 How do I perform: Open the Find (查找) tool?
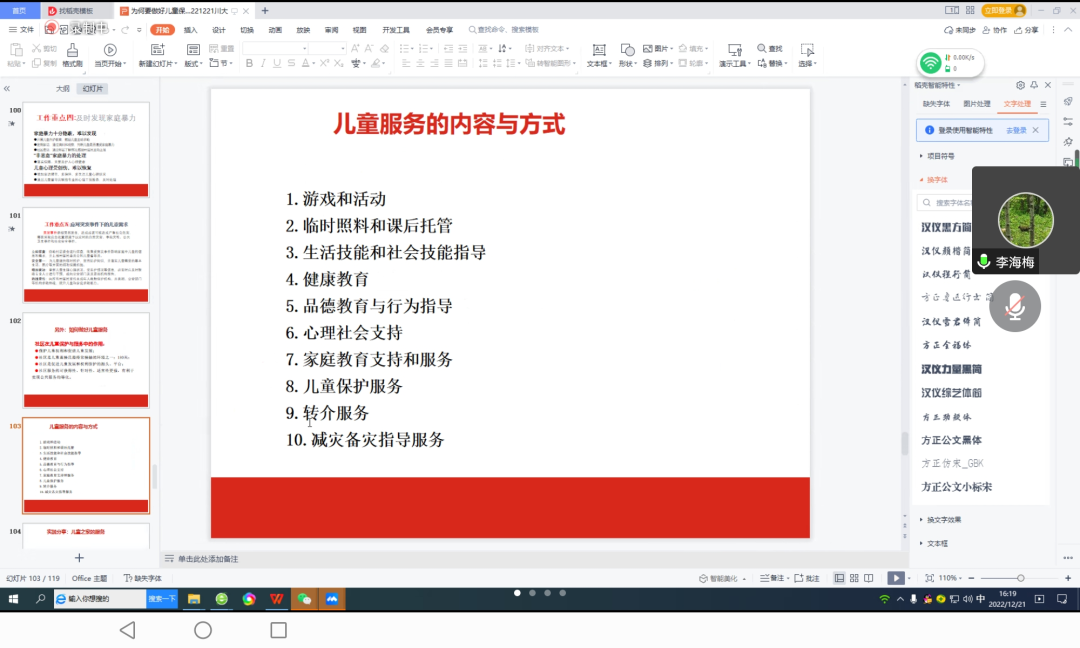(770, 48)
